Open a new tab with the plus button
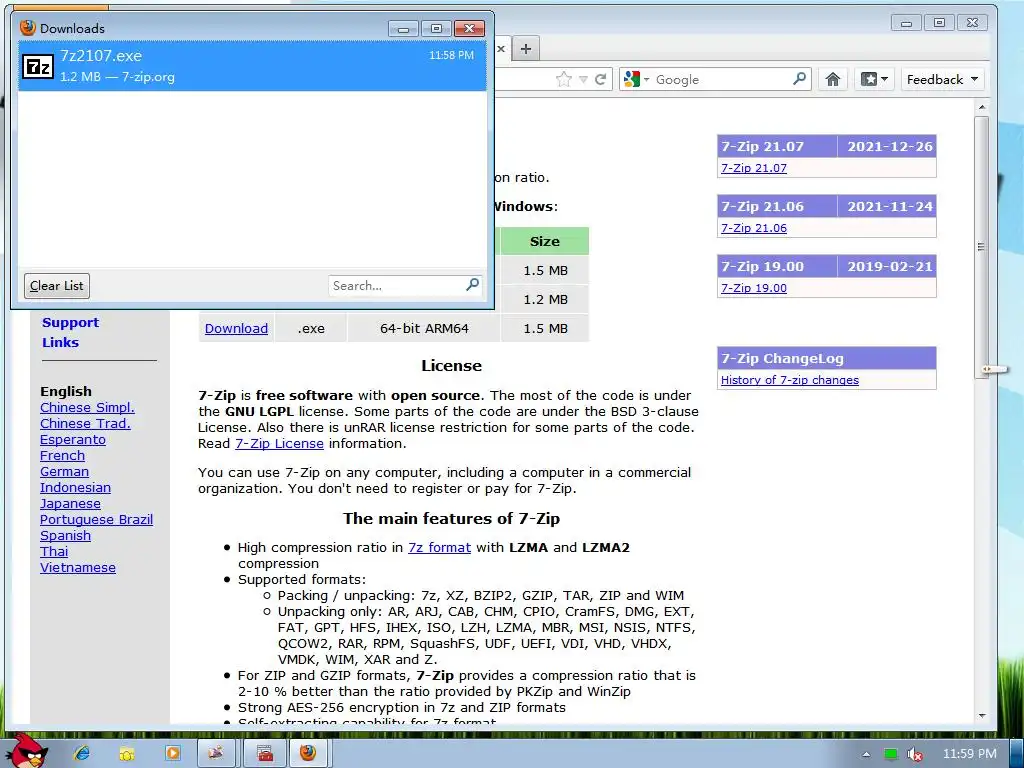This screenshot has height=768, width=1024. pyautogui.click(x=526, y=48)
